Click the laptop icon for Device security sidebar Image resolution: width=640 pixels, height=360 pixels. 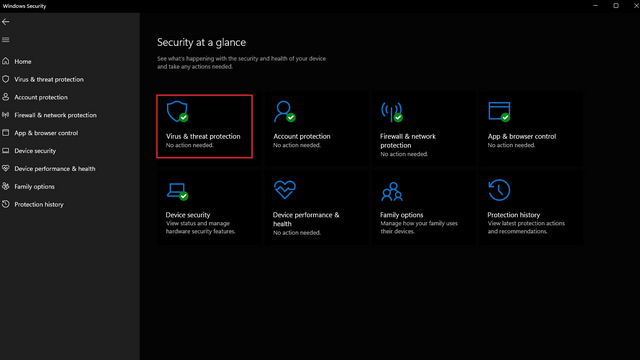[x=5, y=151]
